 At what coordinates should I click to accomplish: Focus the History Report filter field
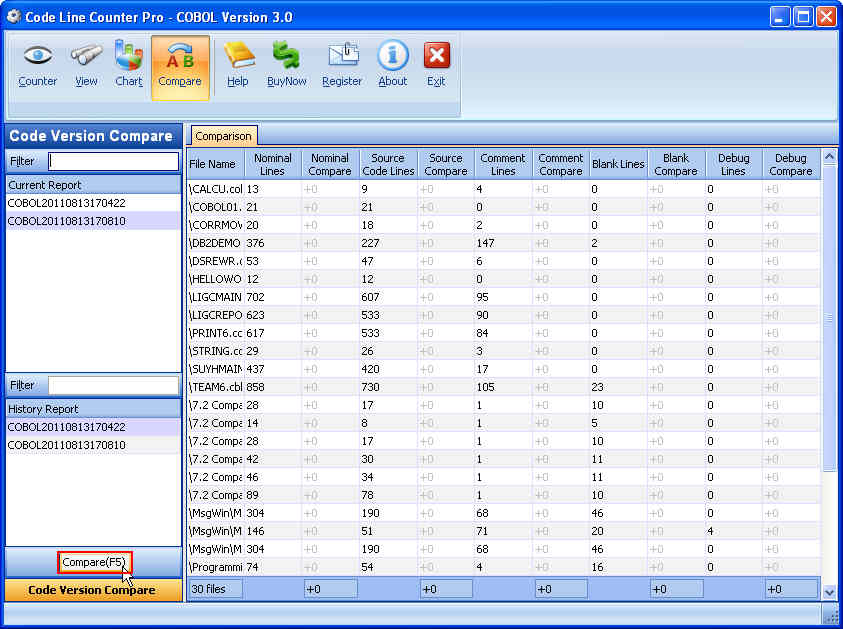tap(113, 385)
